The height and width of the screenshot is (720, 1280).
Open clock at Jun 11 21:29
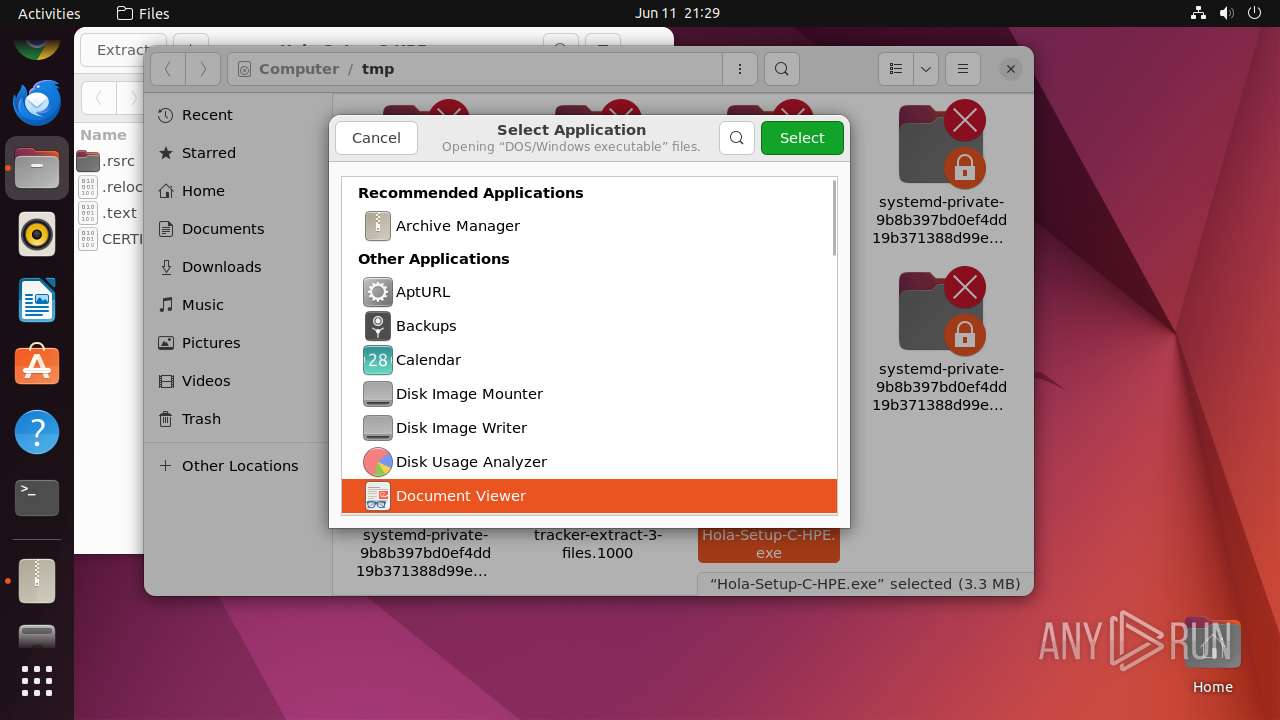tap(677, 13)
